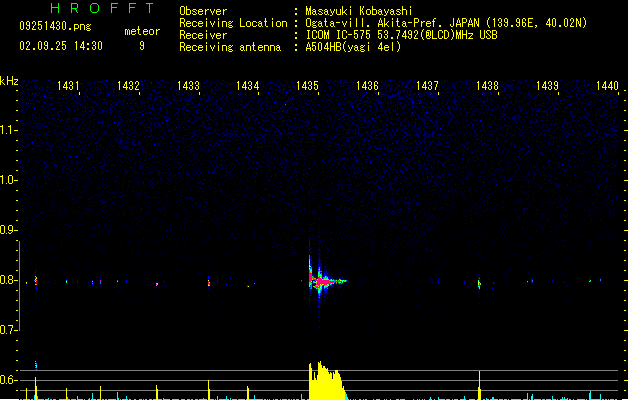Screen dimensions: 629x400
Task: Select observer name Masayuki Kobayashi
Action: 359,11
